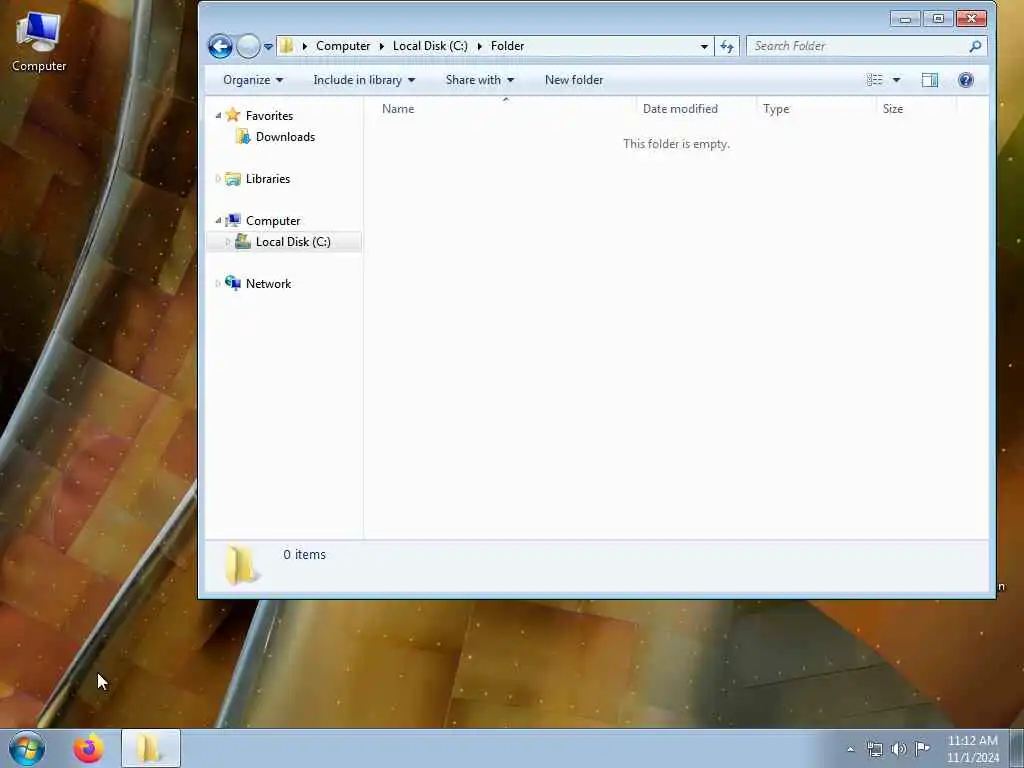Show hidden tray icons arrow
Screen dimensions: 1024x768
[850, 749]
